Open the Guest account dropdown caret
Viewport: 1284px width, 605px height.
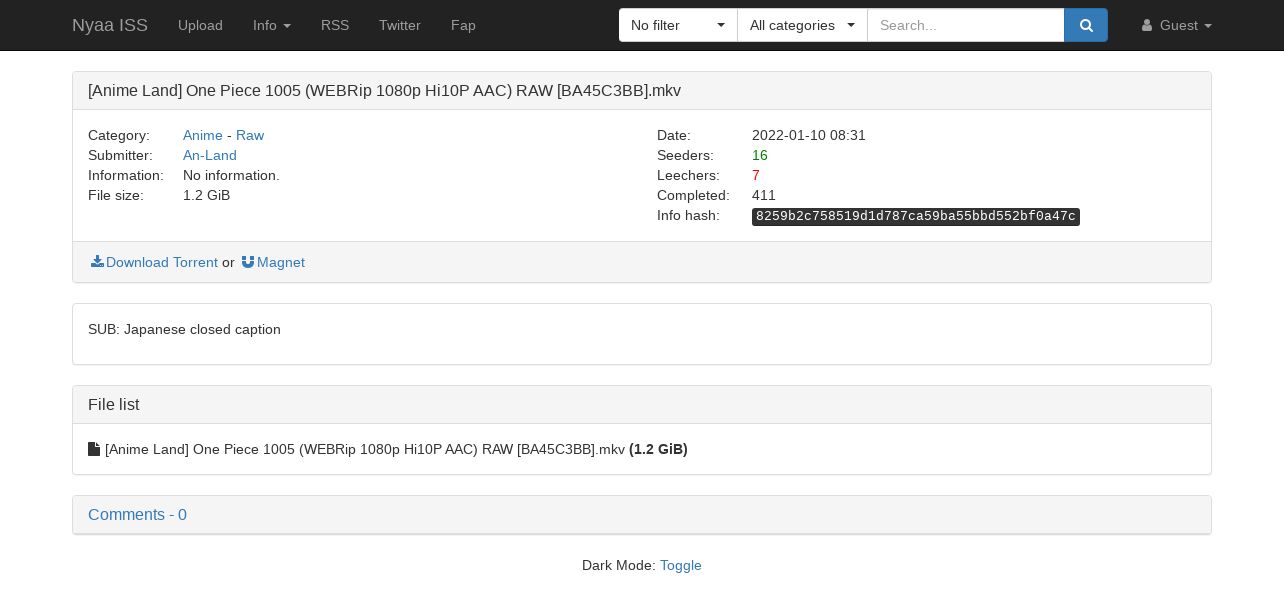tap(1208, 26)
